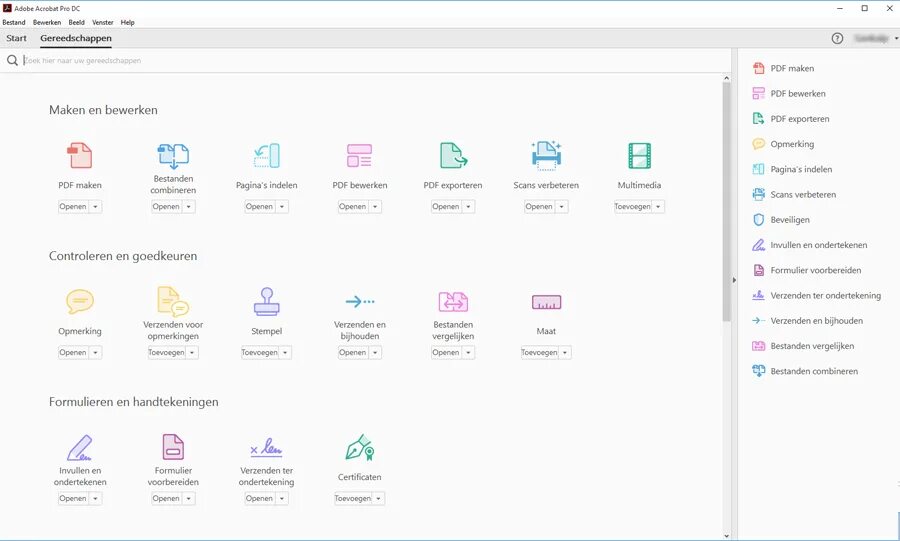Open the Pagina's indelen tool icon
900x541 pixels.
tap(266, 155)
